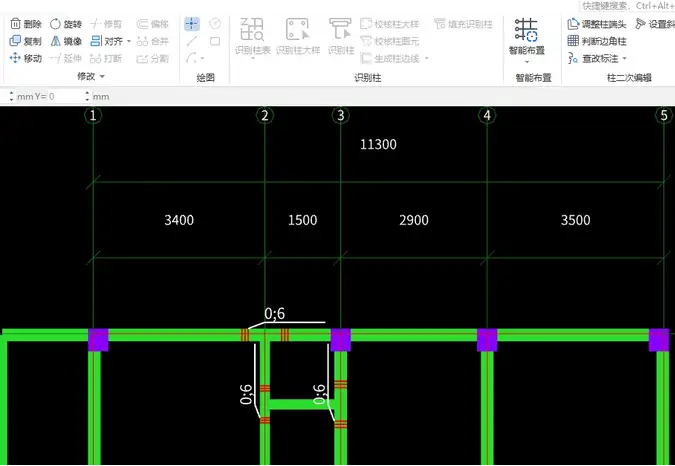The image size is (675, 466).
Task: Click the 智能布置 smart layout icon
Action: [x=526, y=30]
